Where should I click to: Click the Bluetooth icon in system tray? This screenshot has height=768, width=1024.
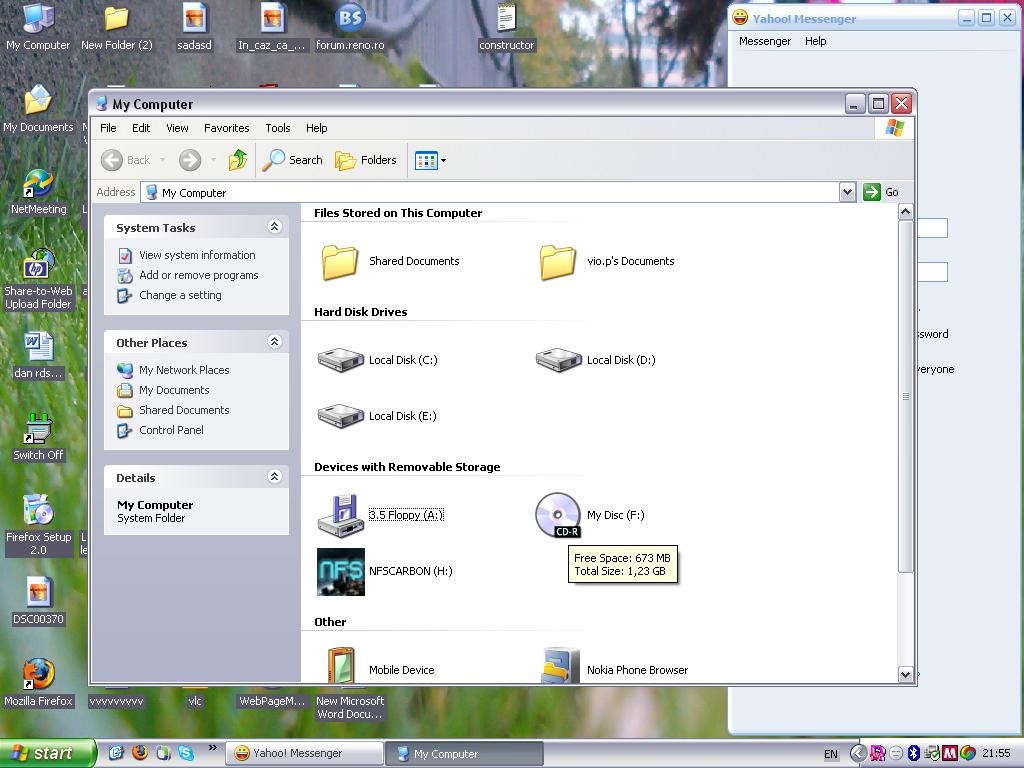pos(914,753)
